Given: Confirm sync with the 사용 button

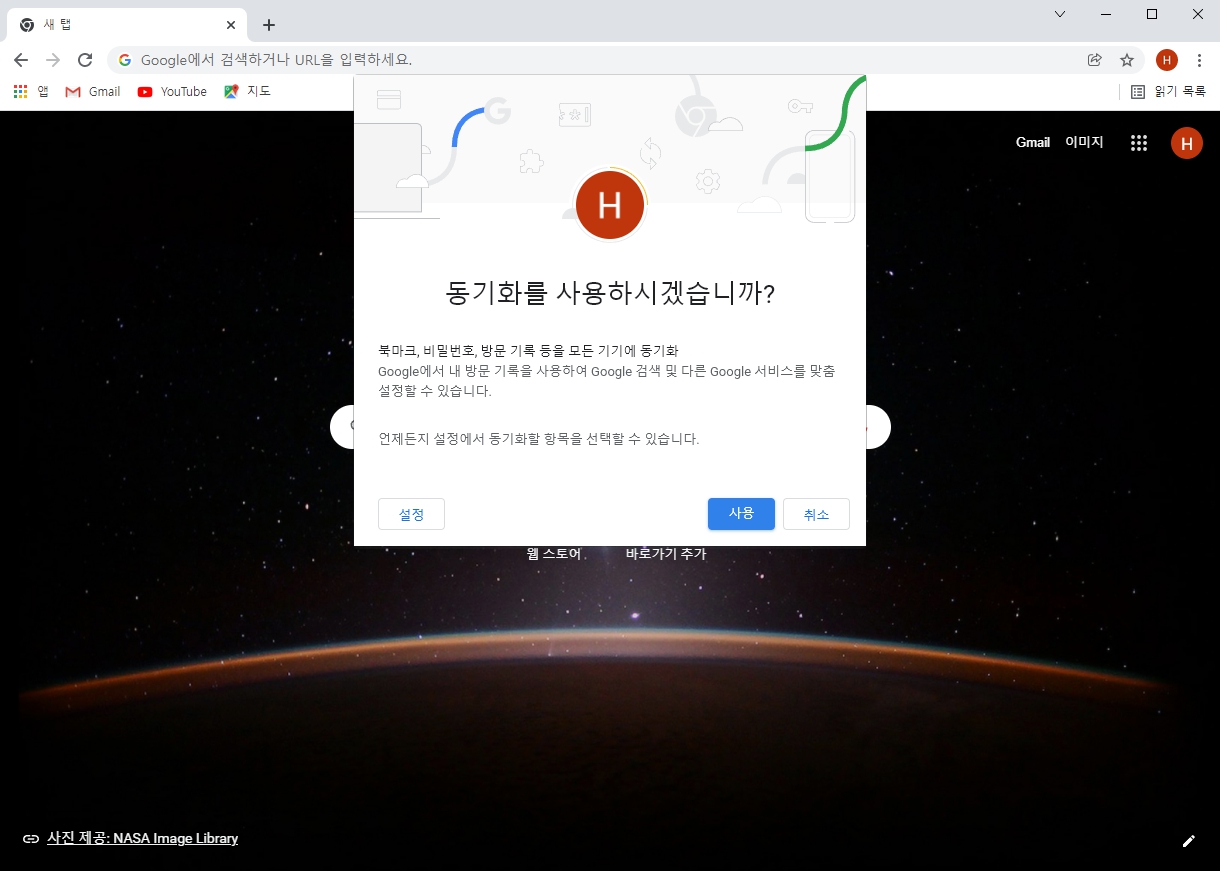Looking at the screenshot, I should (741, 514).
